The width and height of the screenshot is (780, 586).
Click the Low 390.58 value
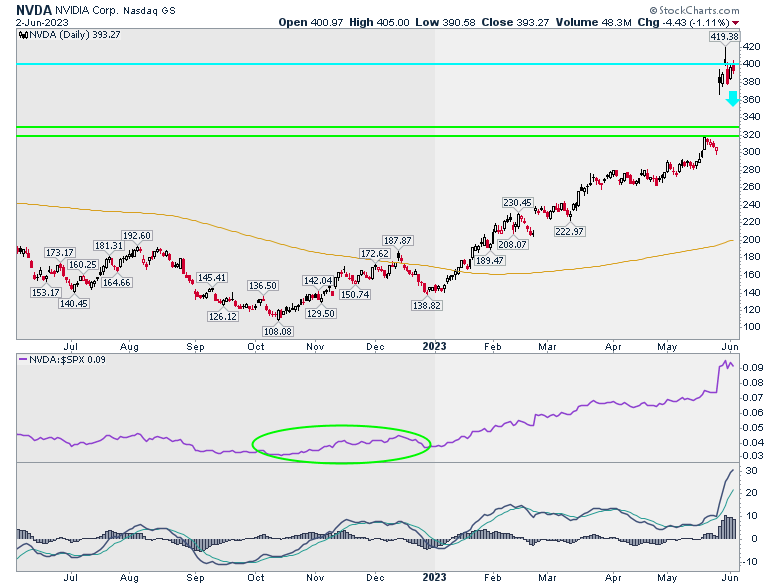coord(446,22)
